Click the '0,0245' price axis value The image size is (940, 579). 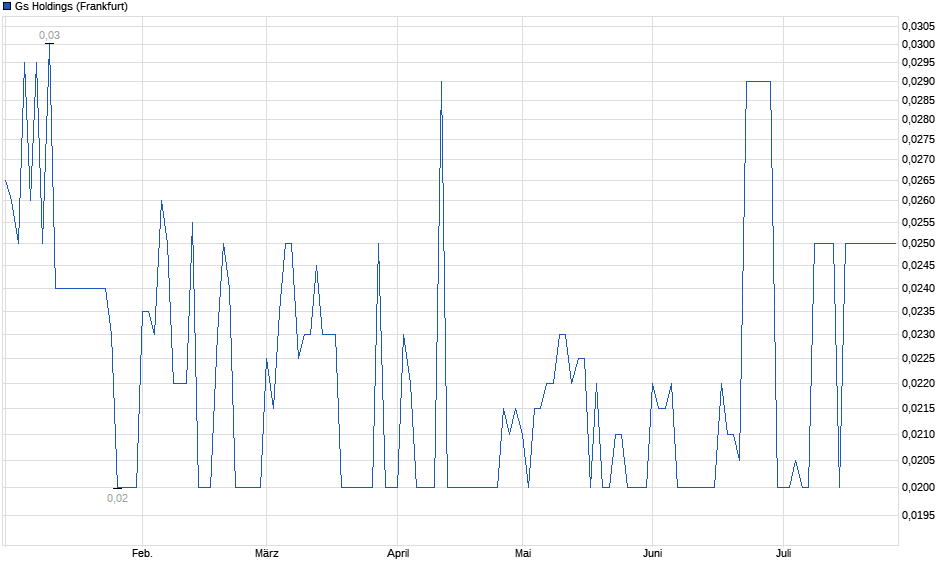point(918,266)
